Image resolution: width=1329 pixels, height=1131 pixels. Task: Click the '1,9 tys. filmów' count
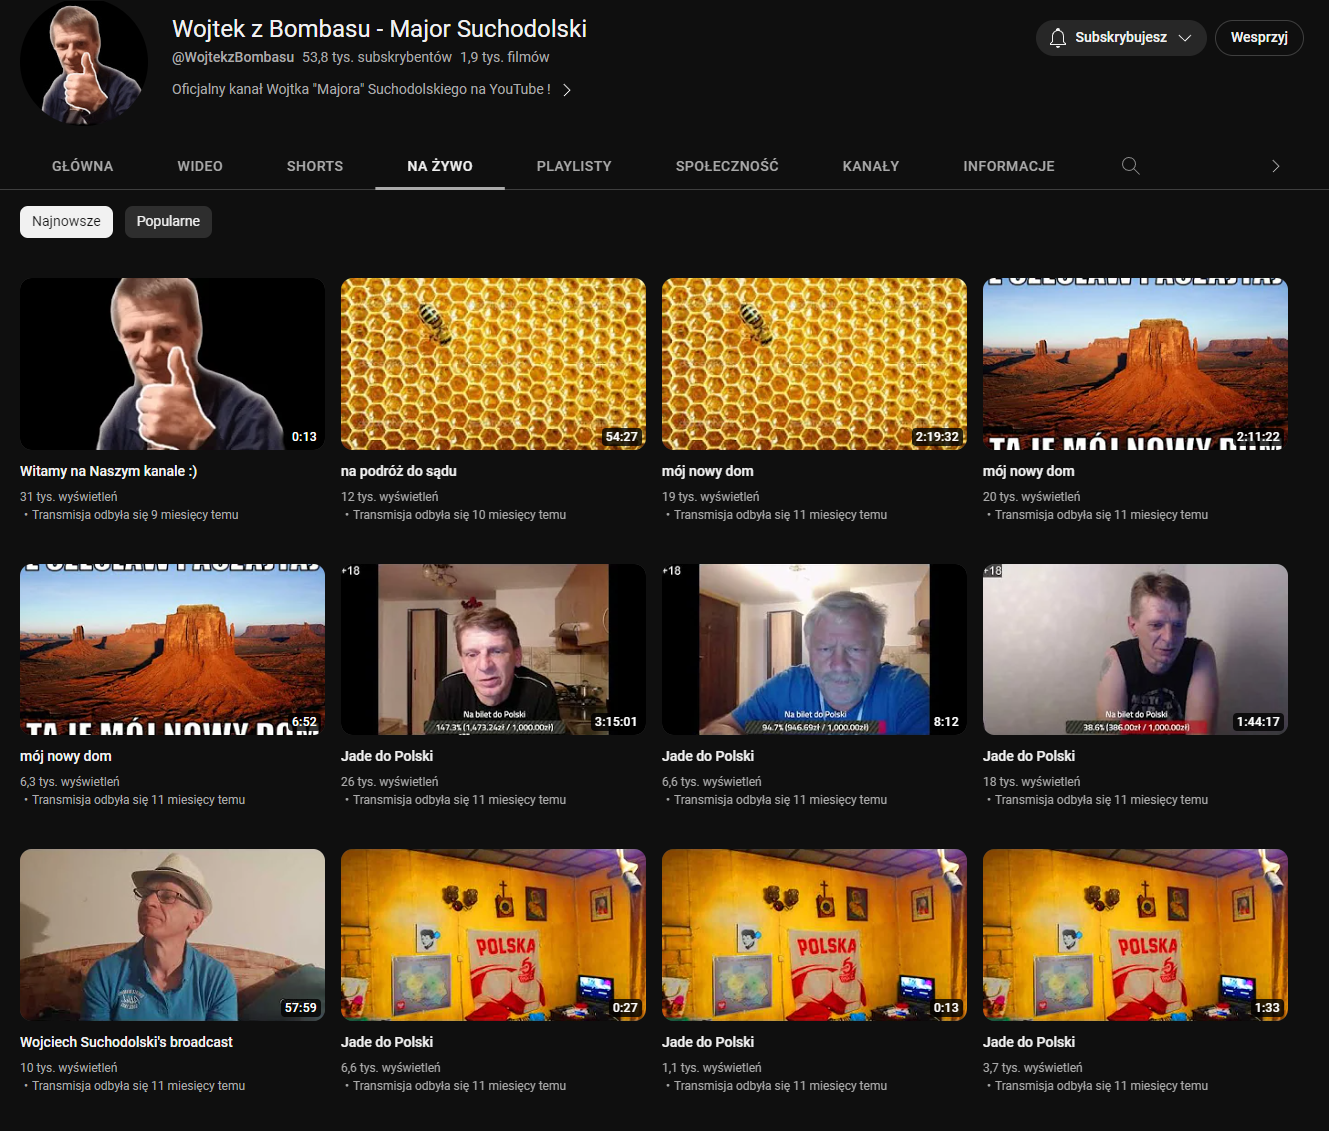pyautogui.click(x=505, y=57)
